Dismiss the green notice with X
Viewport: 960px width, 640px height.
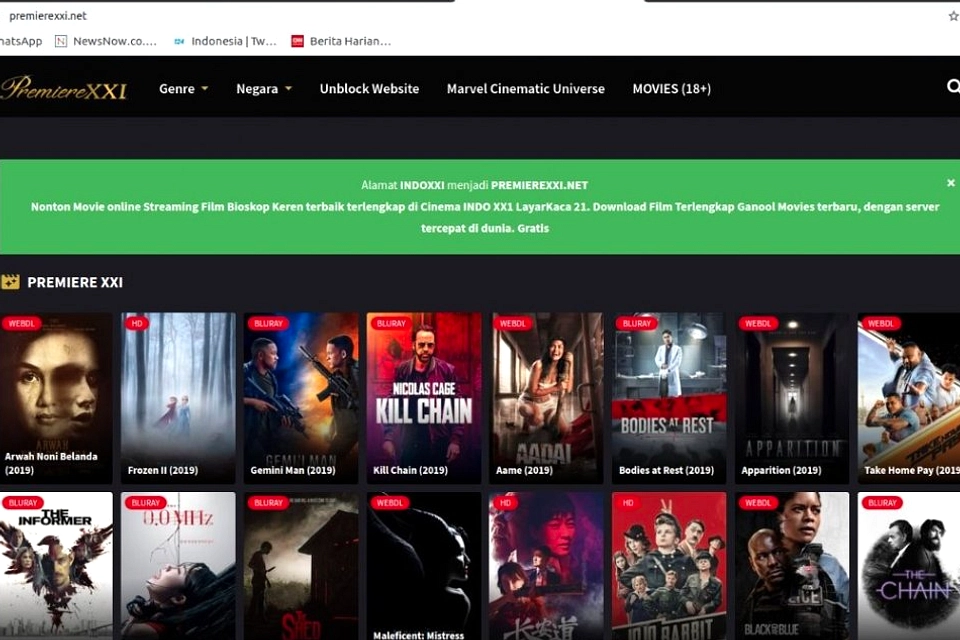(950, 183)
